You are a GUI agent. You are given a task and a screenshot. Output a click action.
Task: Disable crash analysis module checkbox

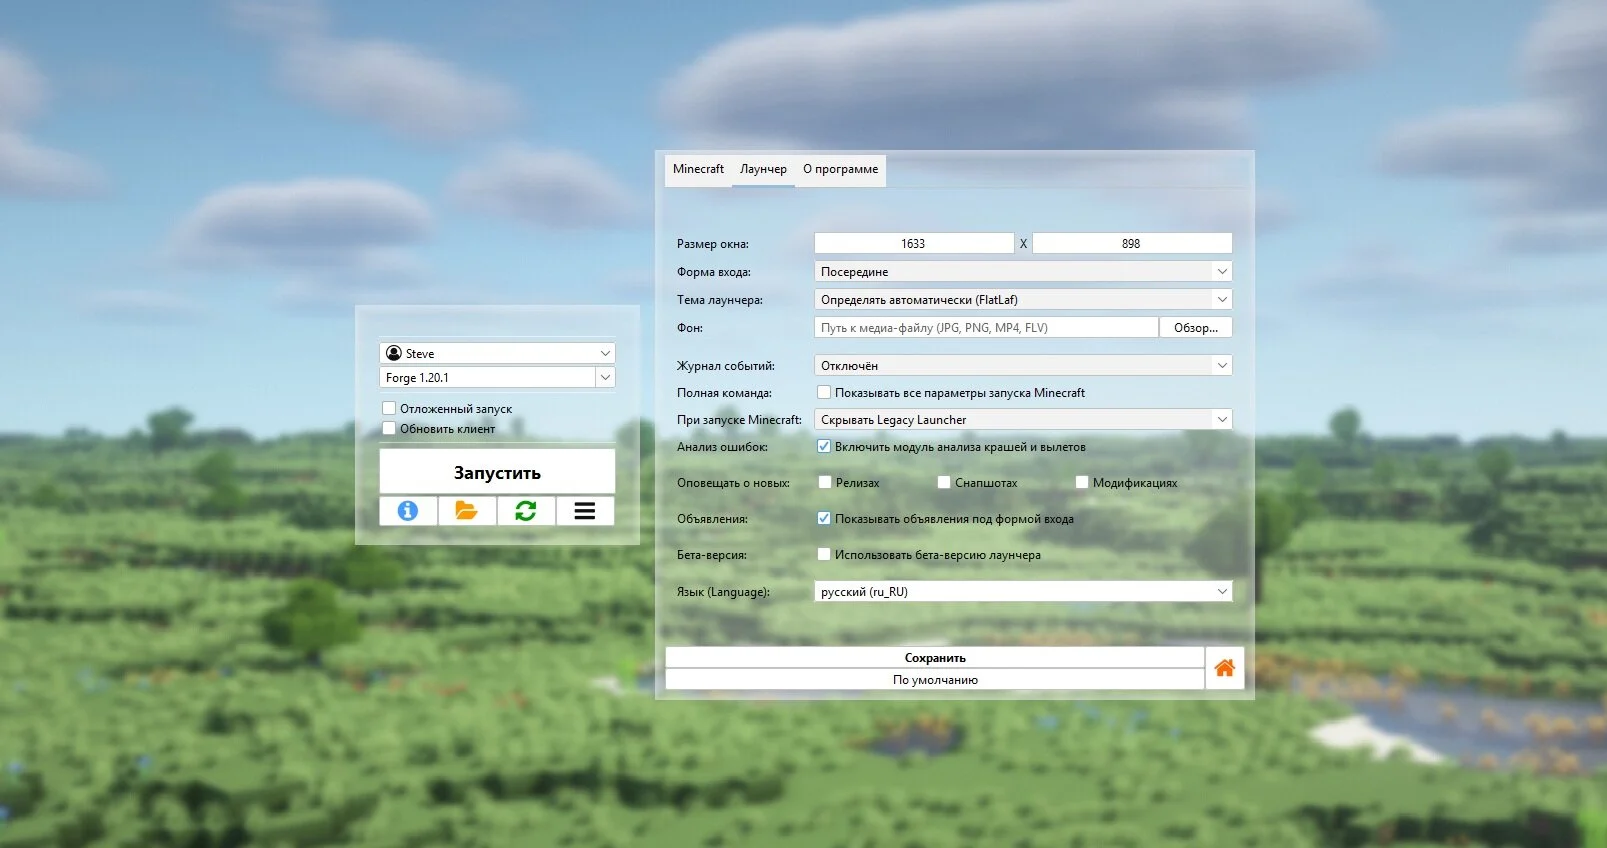824,447
